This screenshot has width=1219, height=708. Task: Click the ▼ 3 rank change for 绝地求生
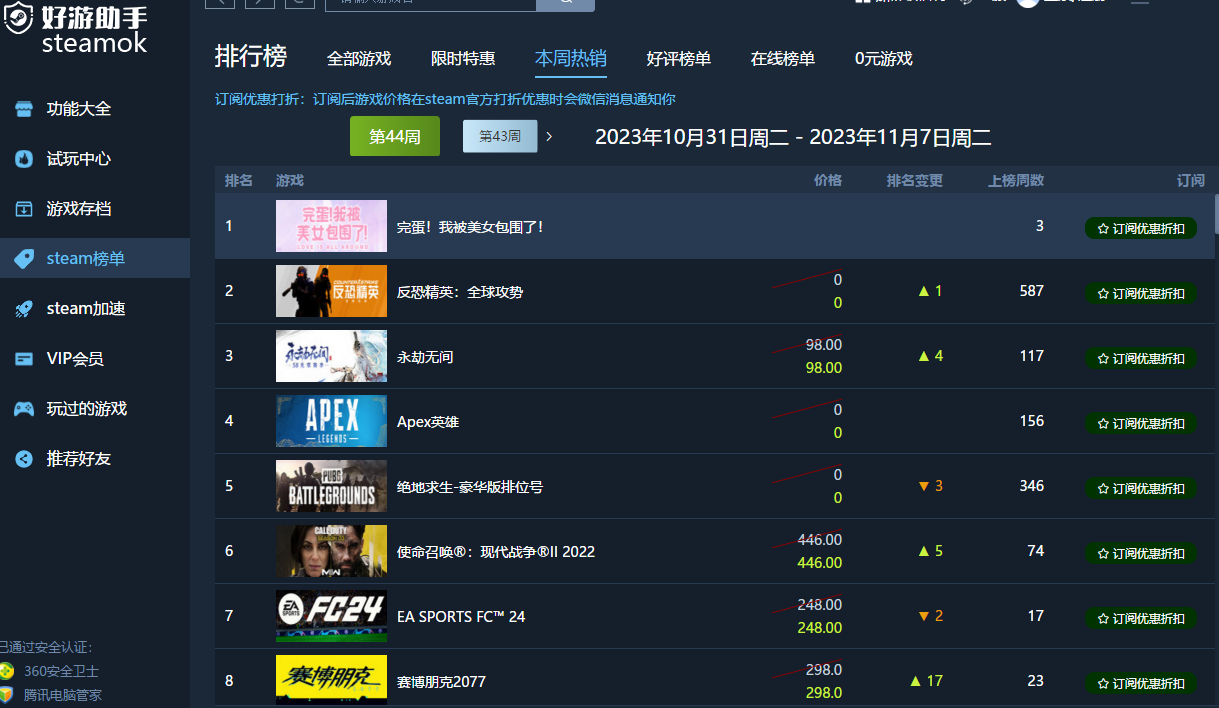pos(931,486)
